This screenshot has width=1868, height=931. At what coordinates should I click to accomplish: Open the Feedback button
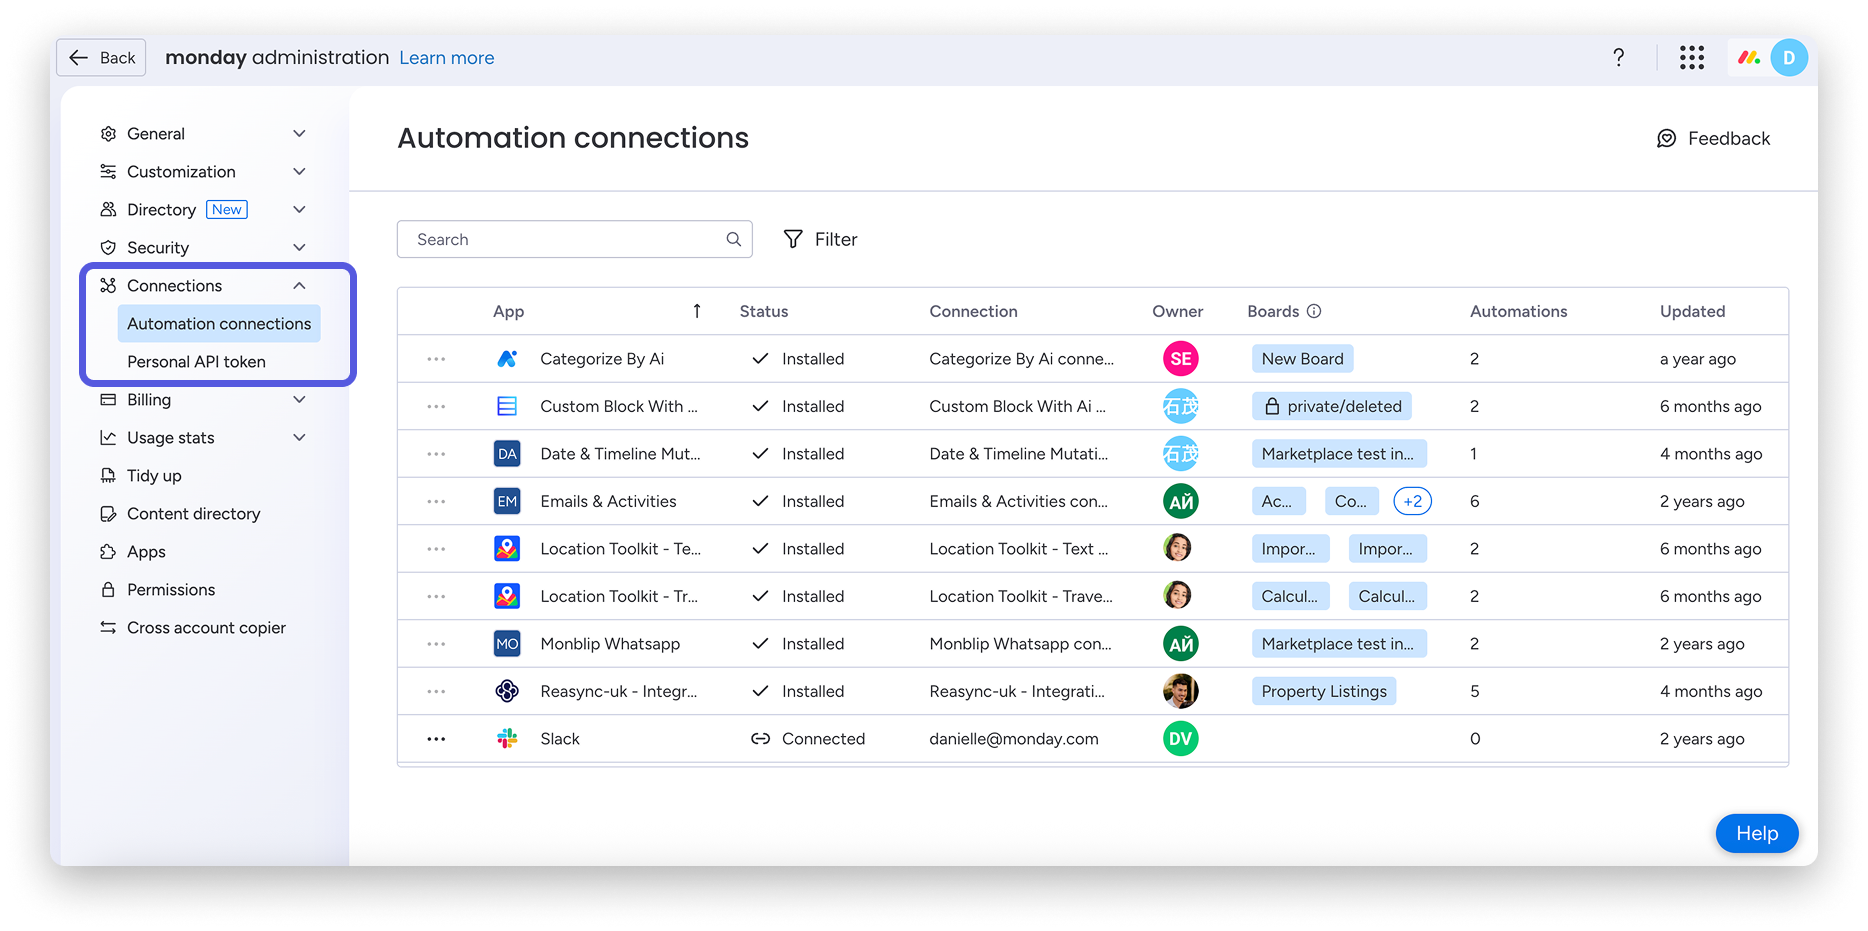(1713, 139)
